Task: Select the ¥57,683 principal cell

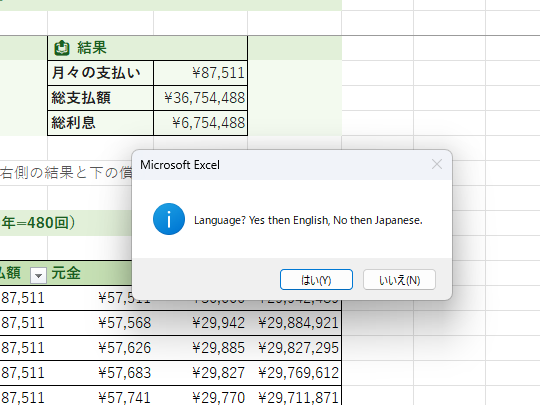Action: point(101,373)
